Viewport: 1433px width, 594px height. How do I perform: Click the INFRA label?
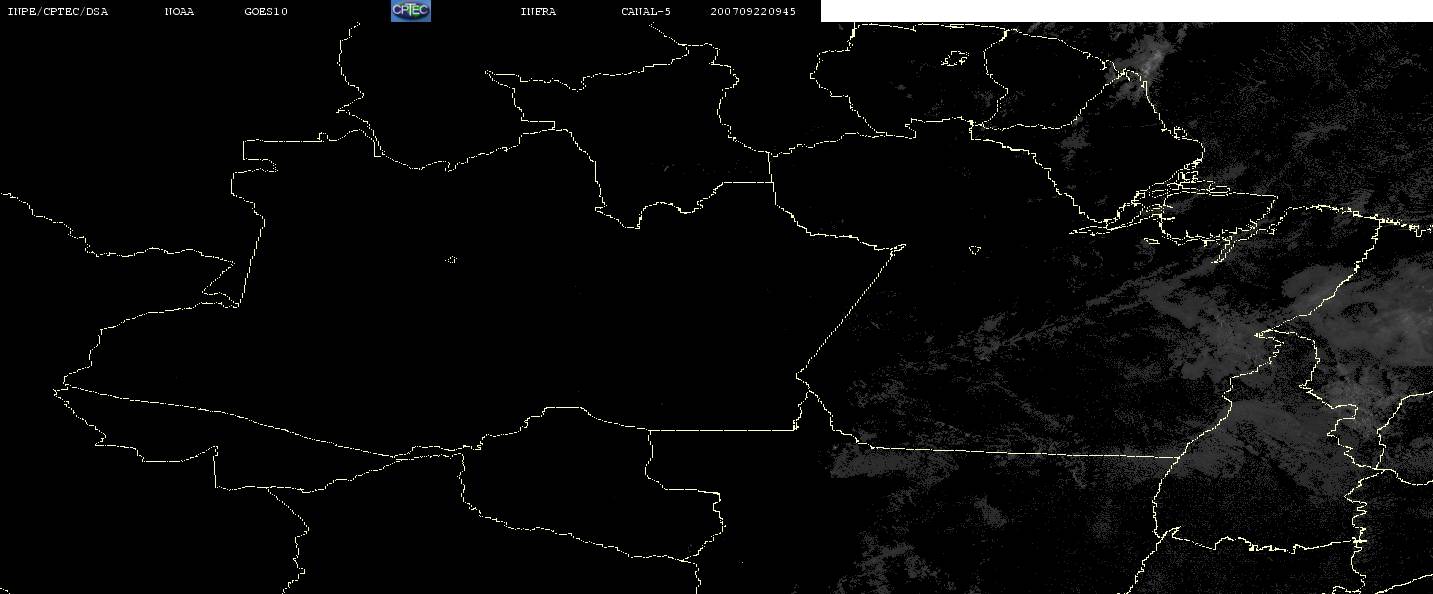point(538,12)
